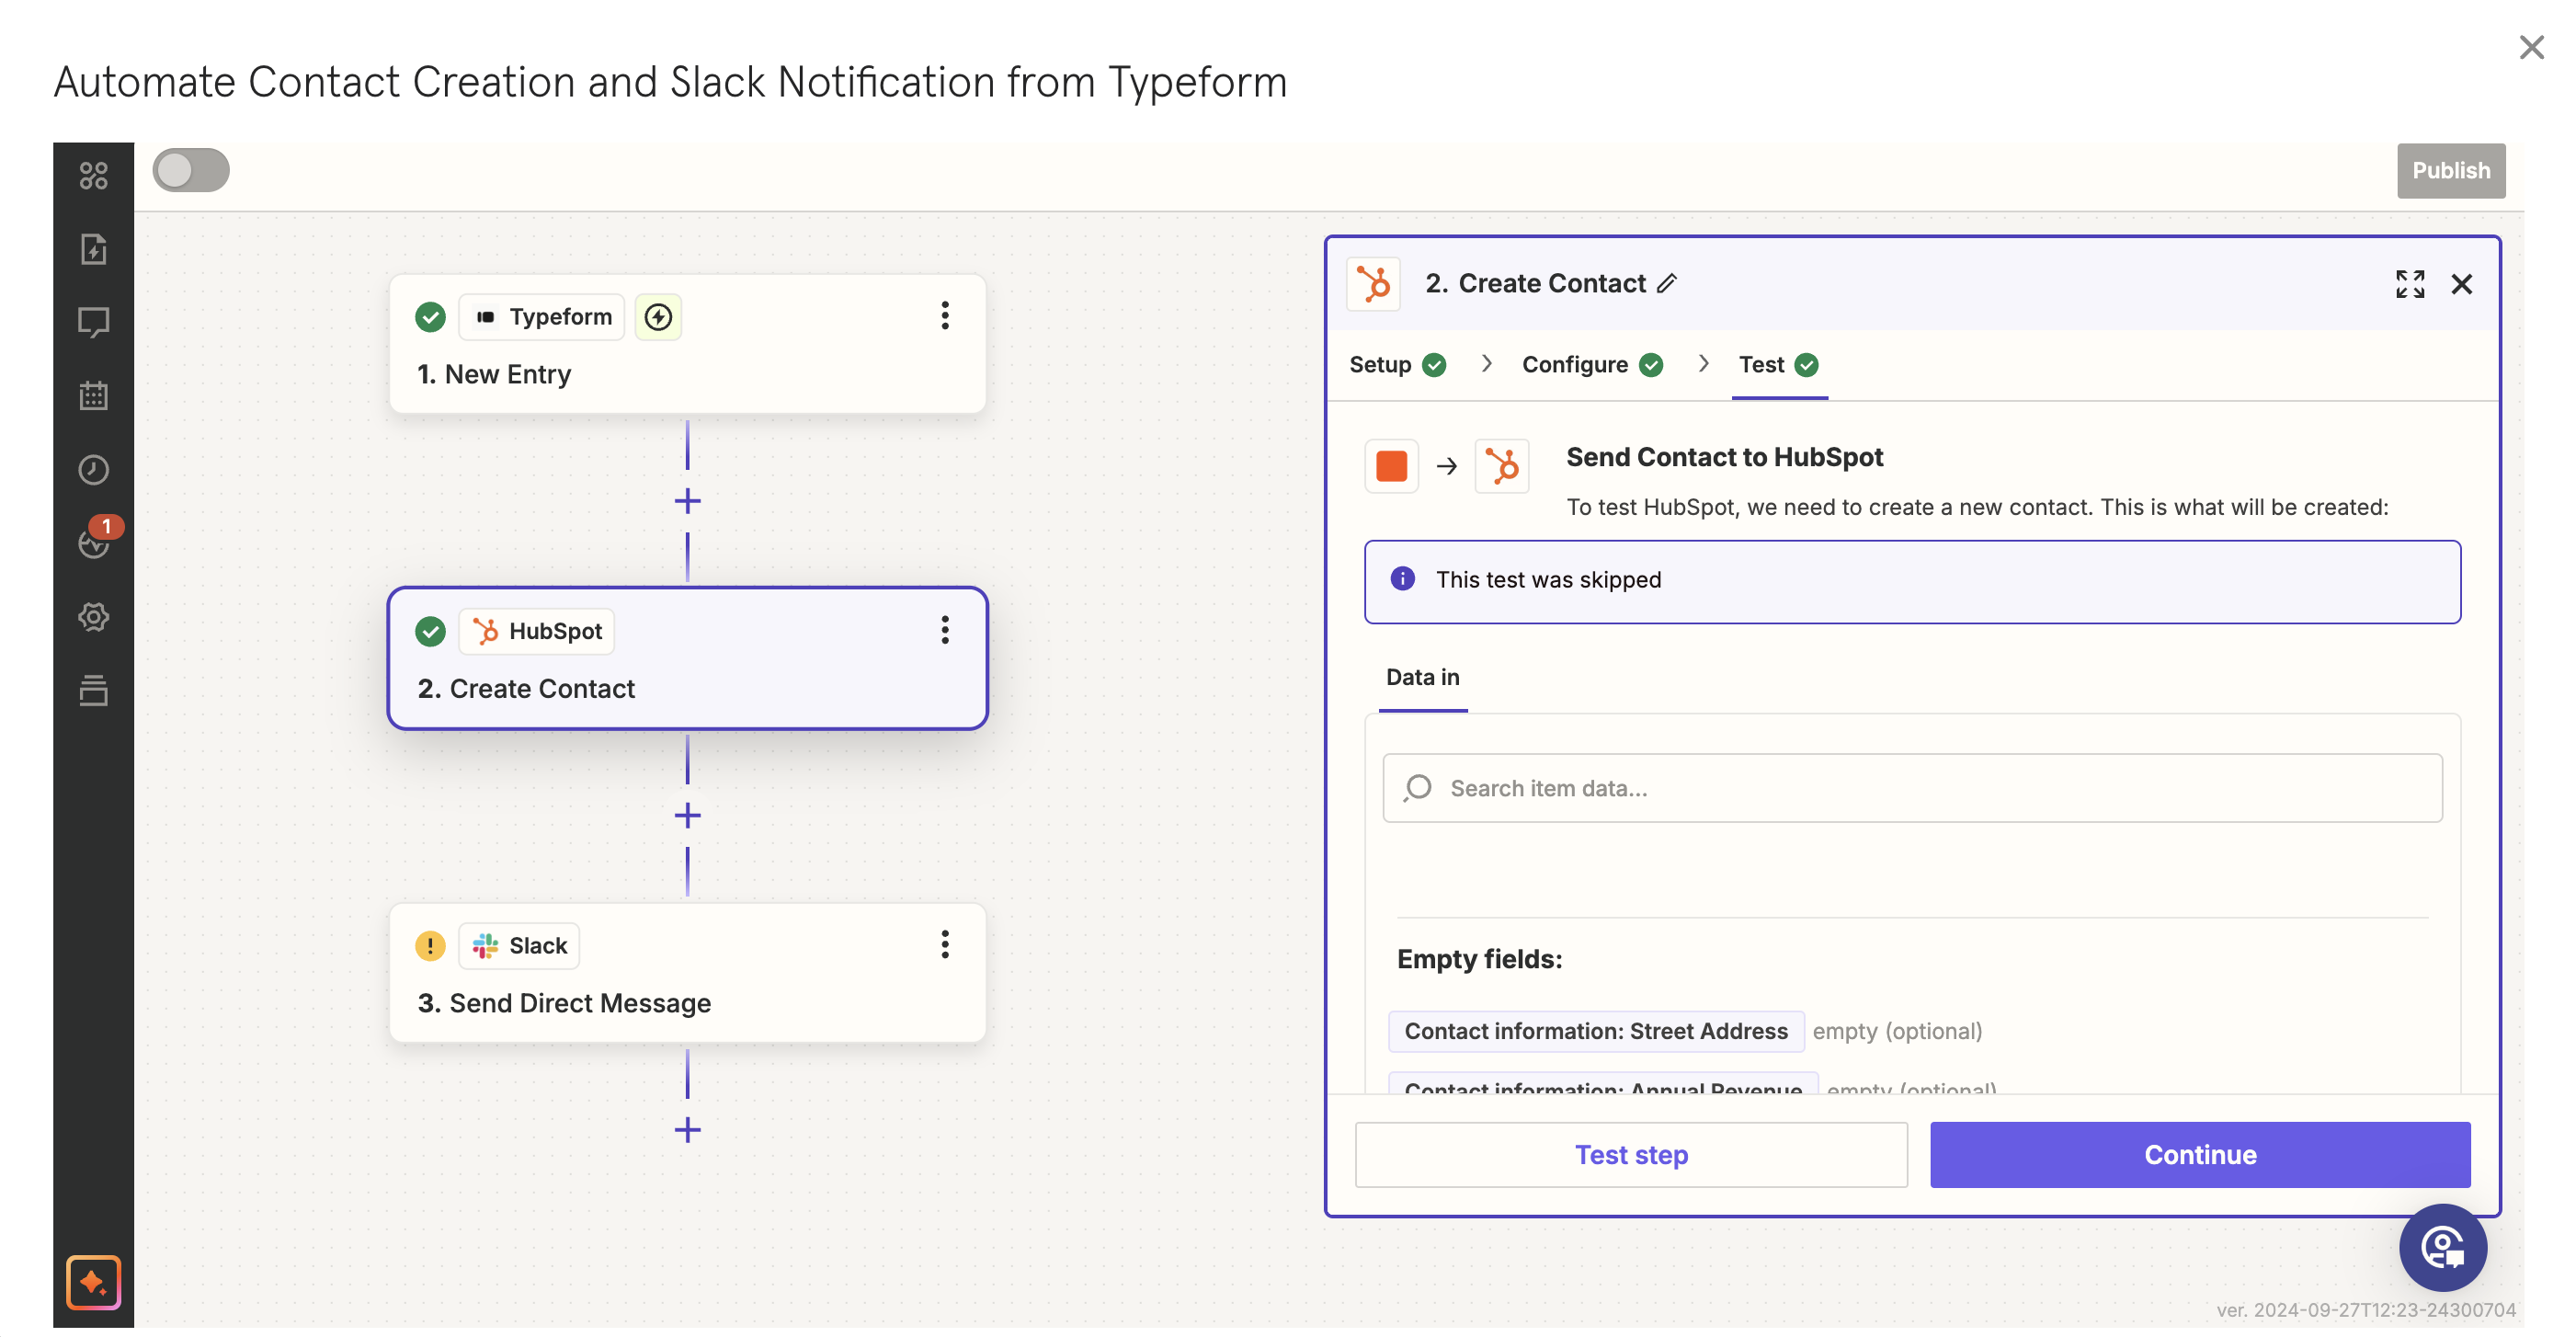
Task: Select the HubSpot Create Contact step
Action: point(687,658)
